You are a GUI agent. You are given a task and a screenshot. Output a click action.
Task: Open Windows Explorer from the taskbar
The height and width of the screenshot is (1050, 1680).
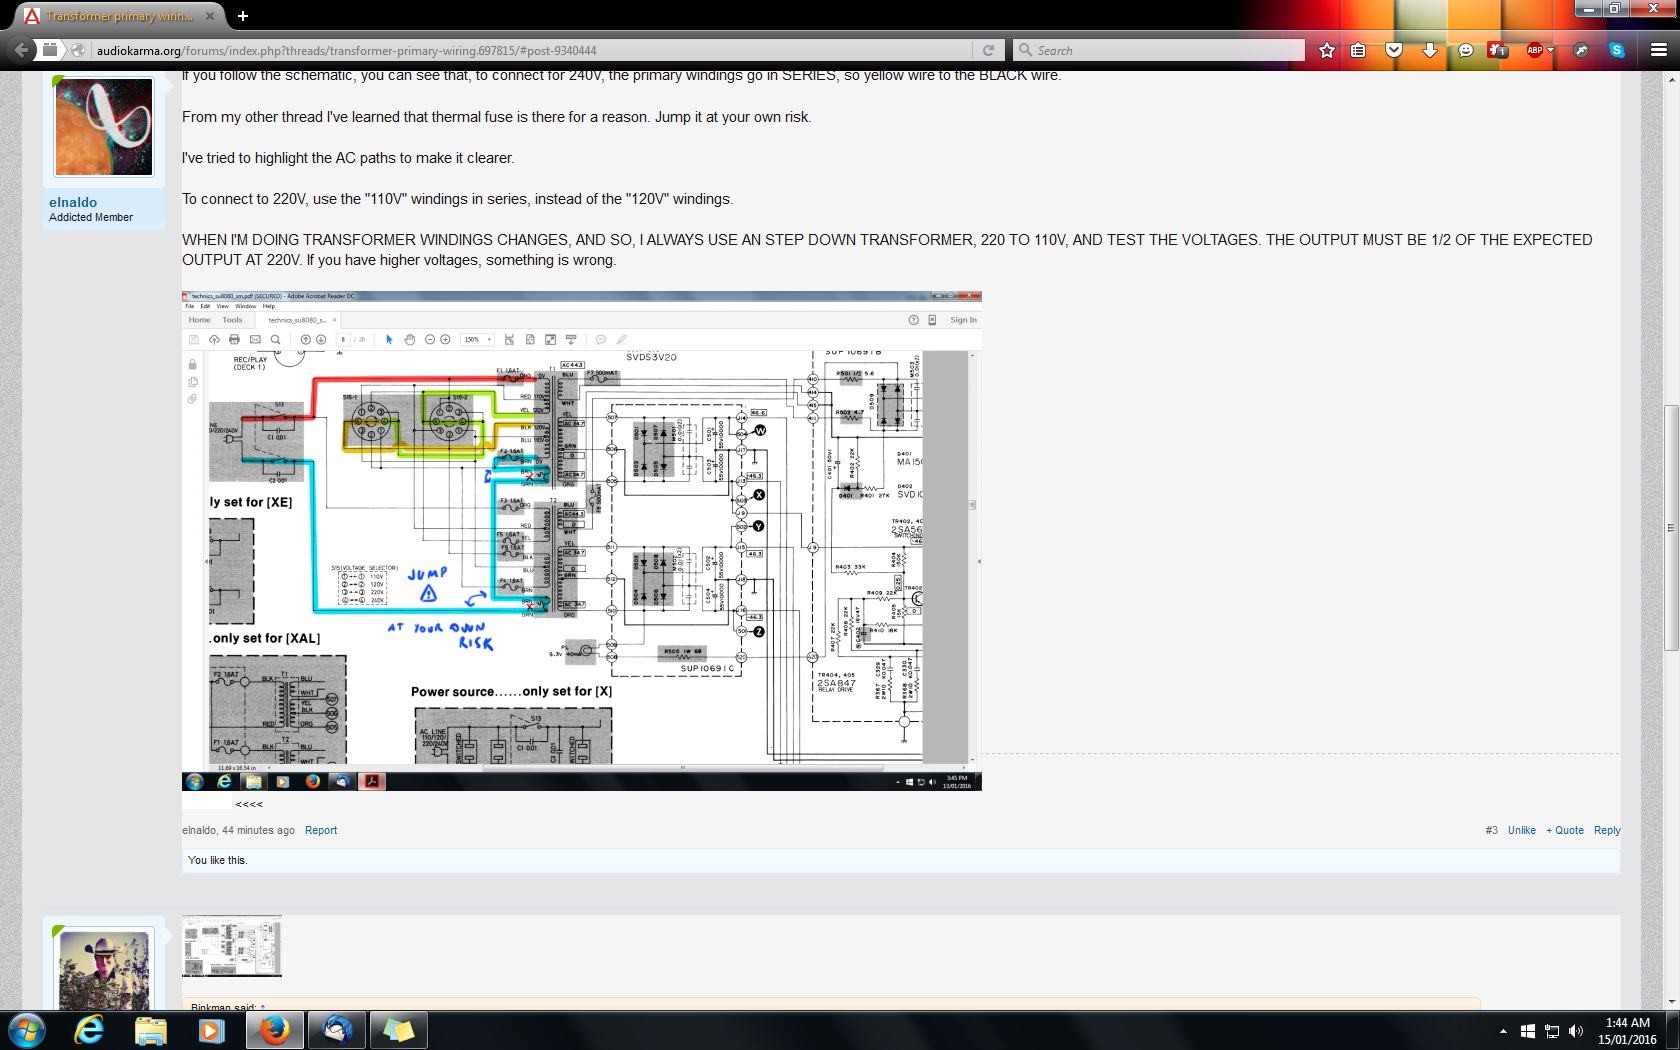pos(150,1030)
